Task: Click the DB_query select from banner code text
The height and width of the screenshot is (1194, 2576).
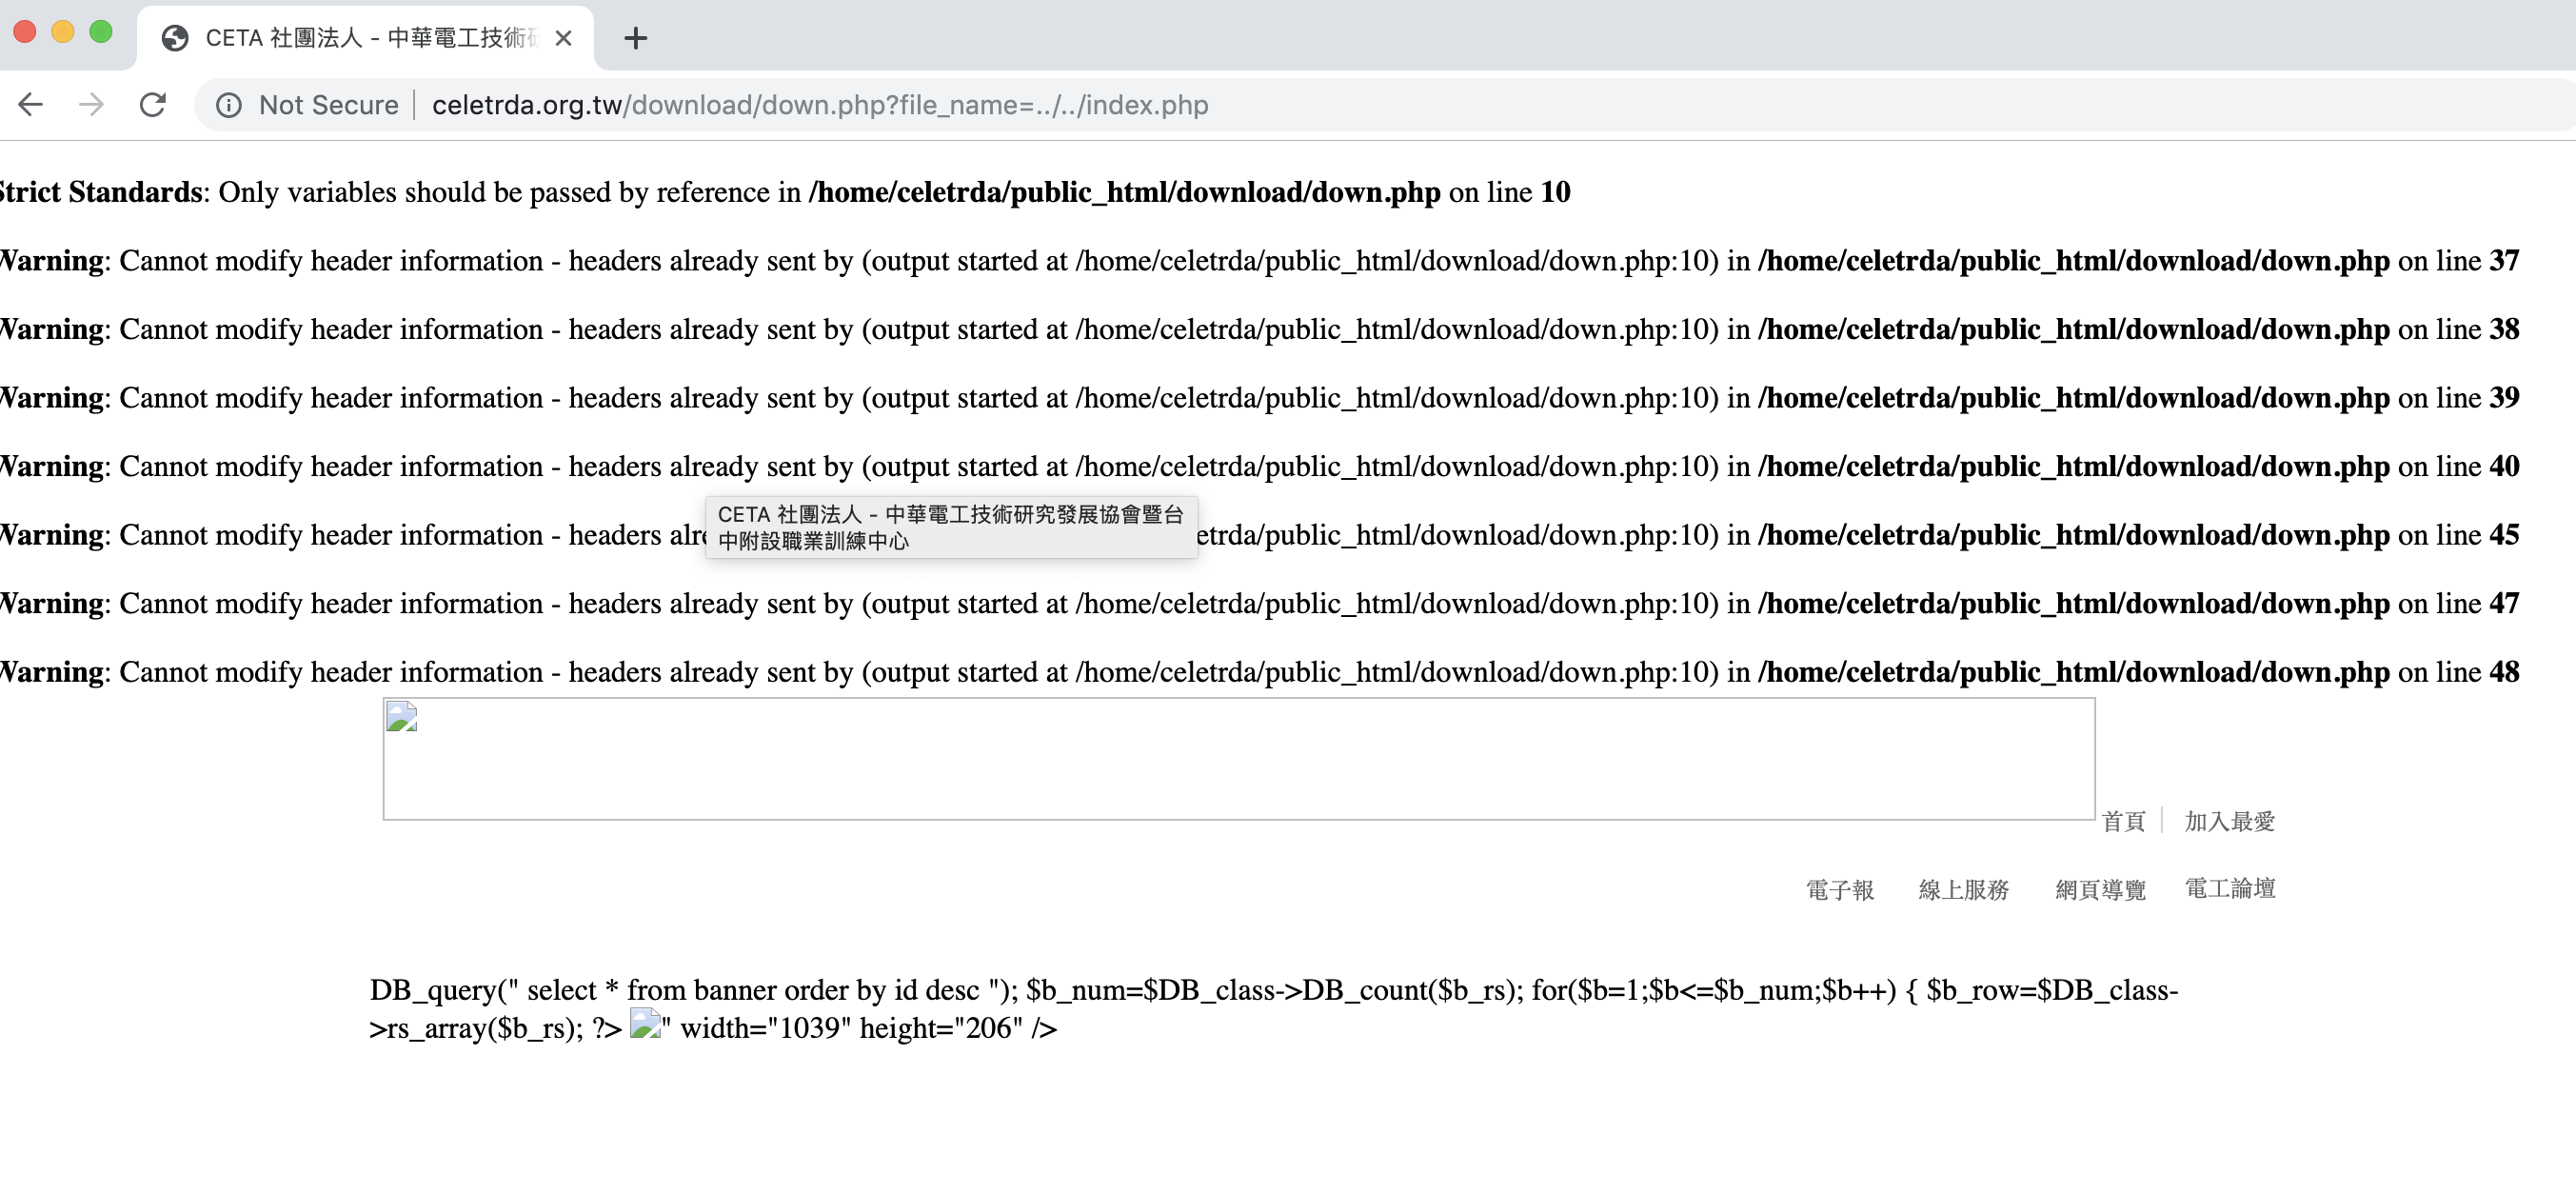Action: pos(1273,1009)
